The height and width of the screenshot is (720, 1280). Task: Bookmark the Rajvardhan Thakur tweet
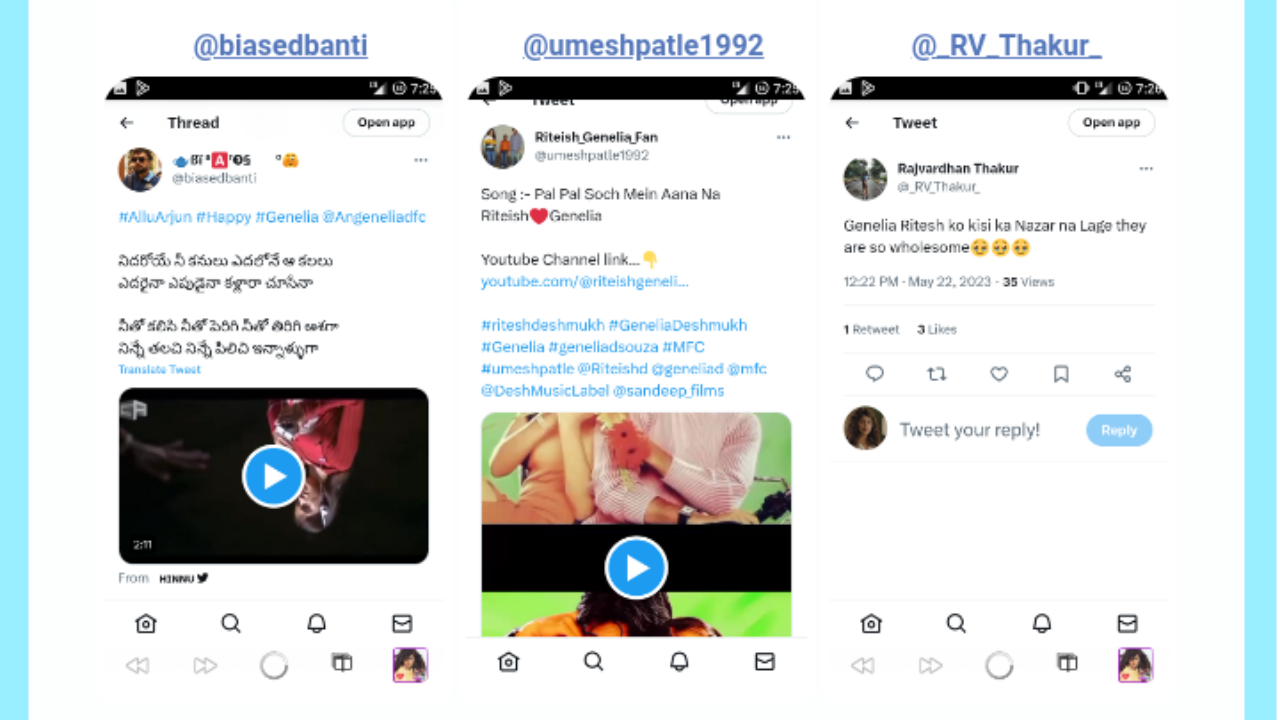tap(1061, 374)
